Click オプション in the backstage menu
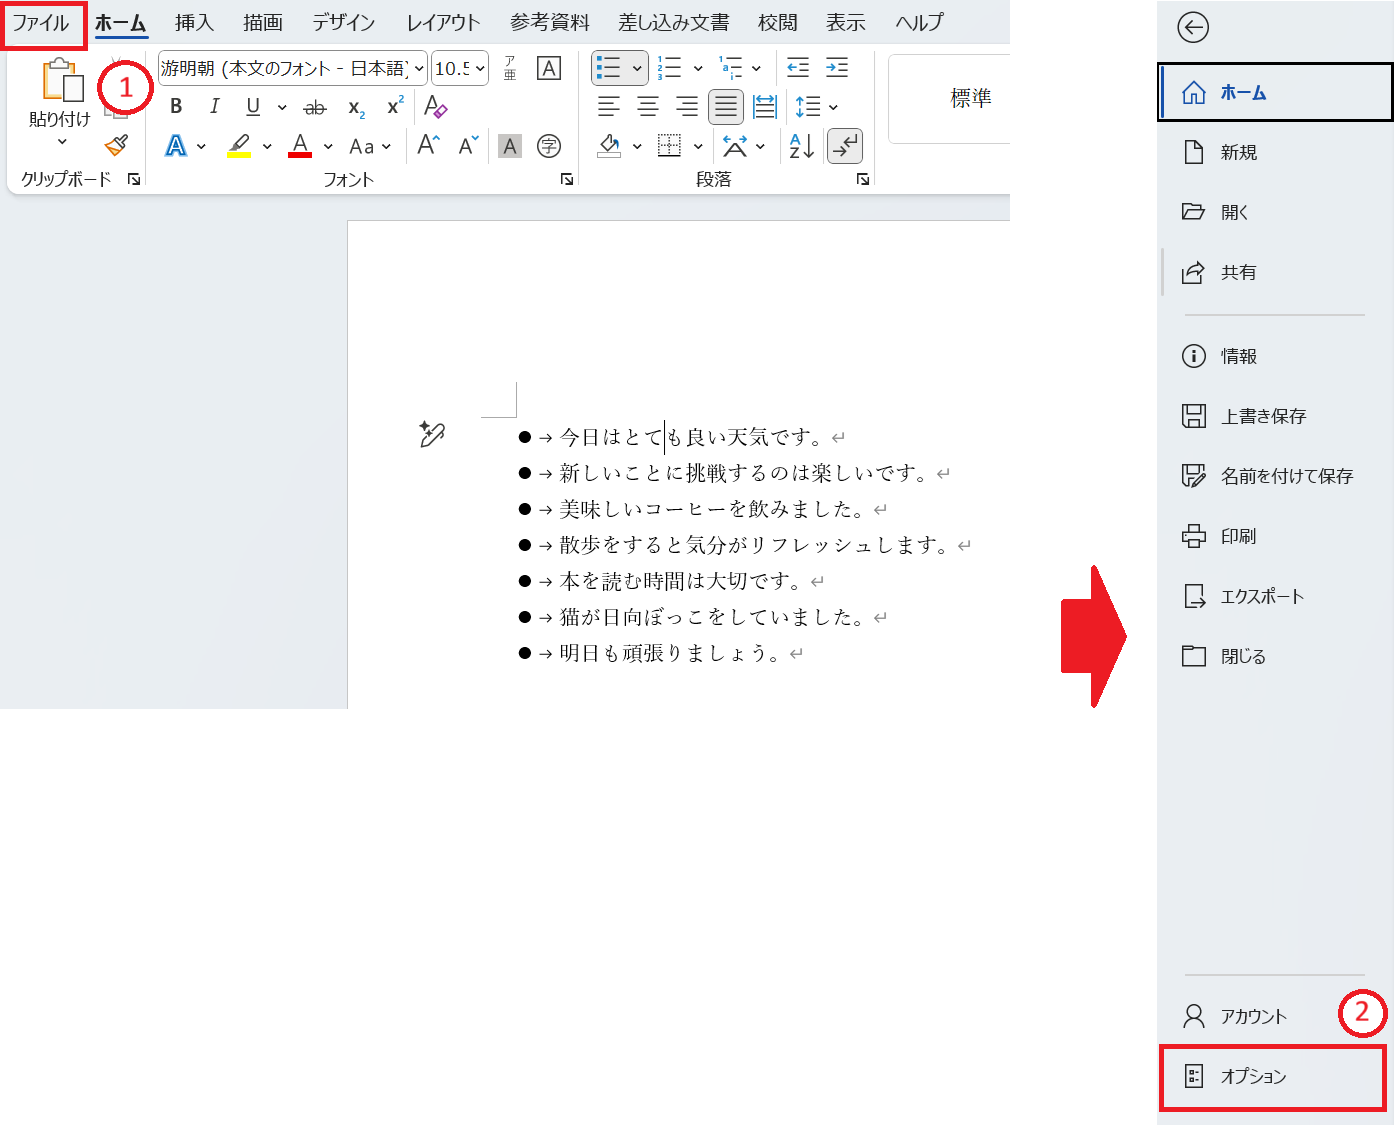1394x1125 pixels. [x=1253, y=1076]
